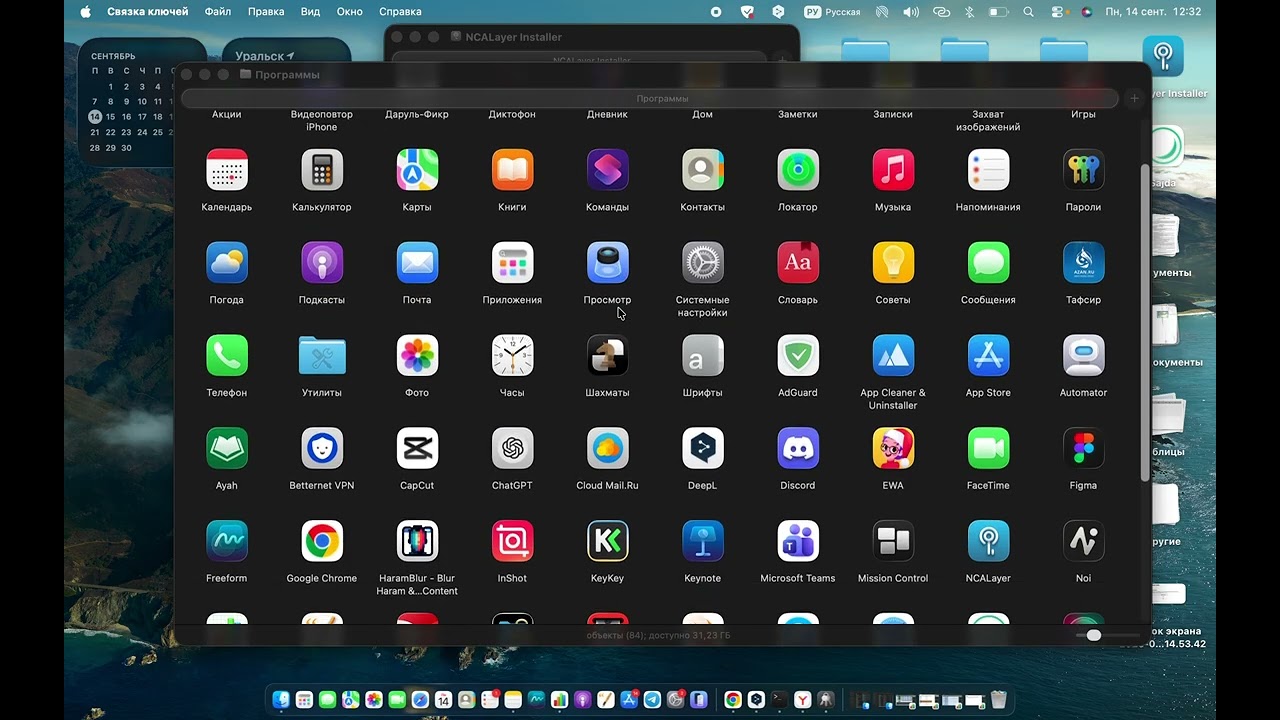Image resolution: width=1280 pixels, height=720 pixels.
Task: Launch the Калькулятор app
Action: 322,170
